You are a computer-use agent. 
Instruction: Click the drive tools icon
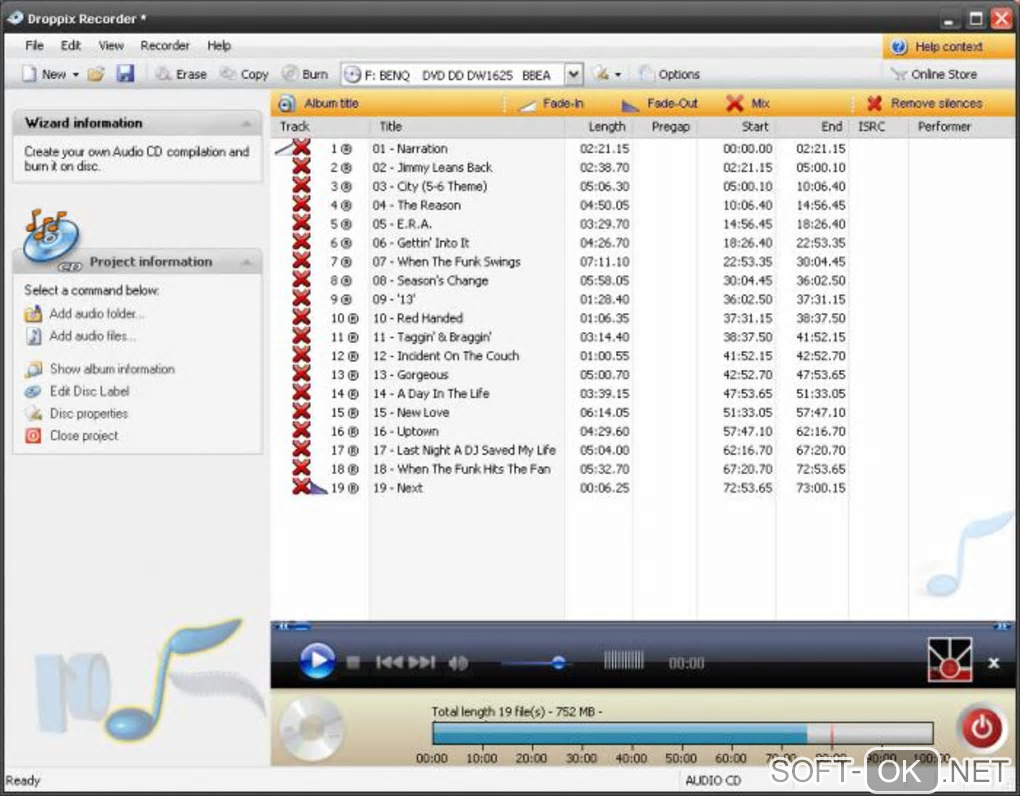click(x=602, y=73)
